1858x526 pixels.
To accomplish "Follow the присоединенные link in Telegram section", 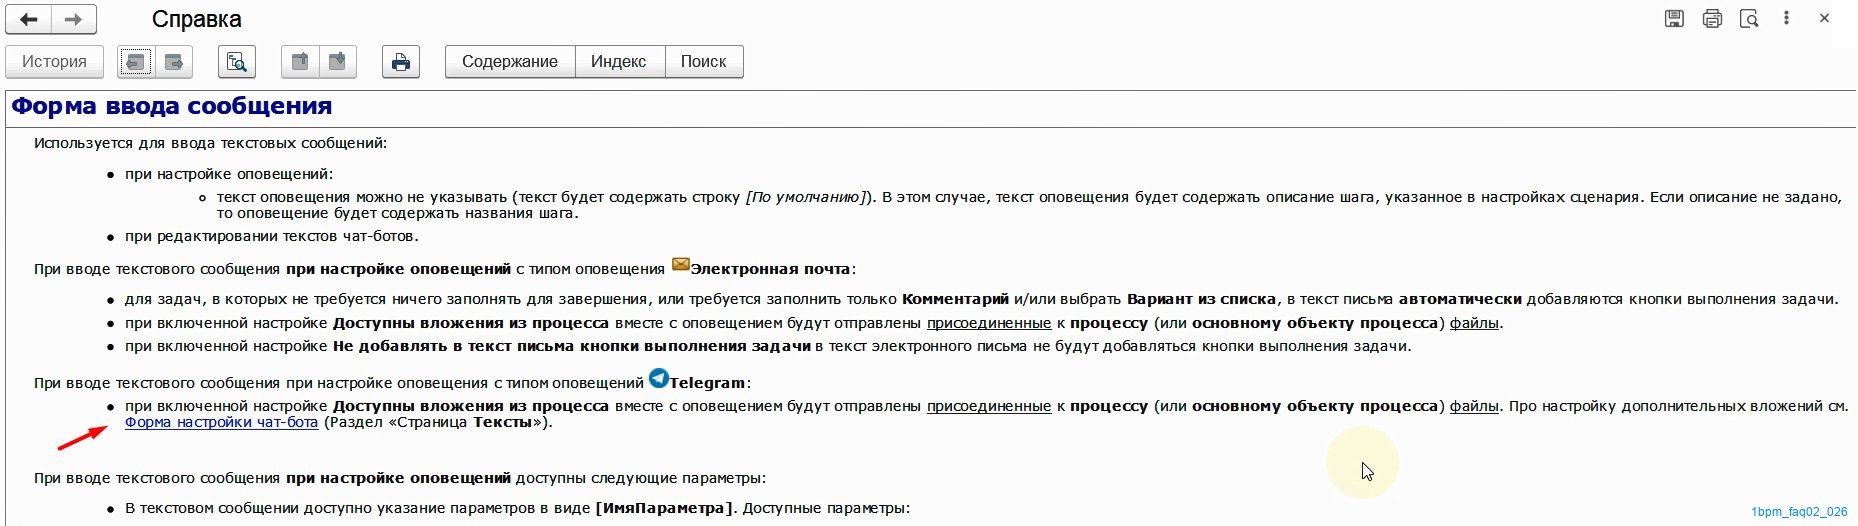I will tap(989, 406).
